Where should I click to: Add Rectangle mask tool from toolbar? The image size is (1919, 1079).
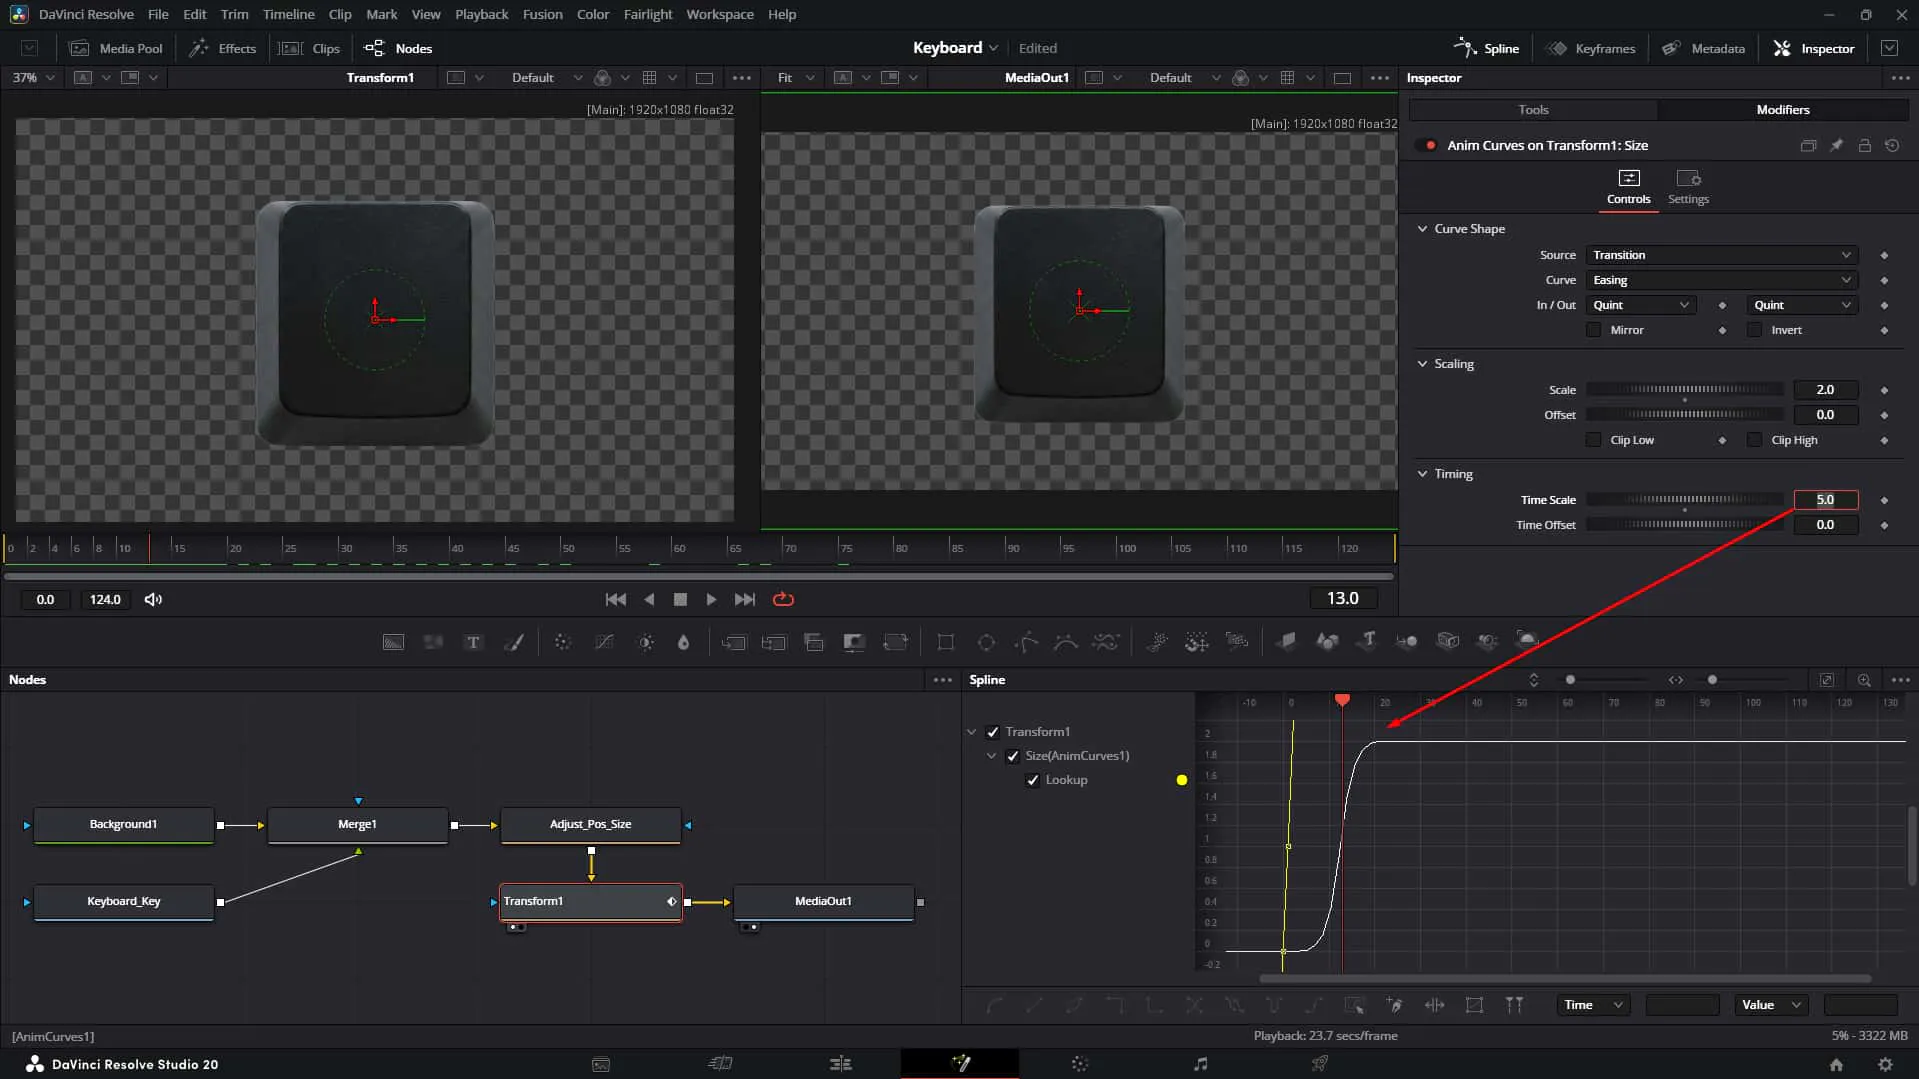945,642
